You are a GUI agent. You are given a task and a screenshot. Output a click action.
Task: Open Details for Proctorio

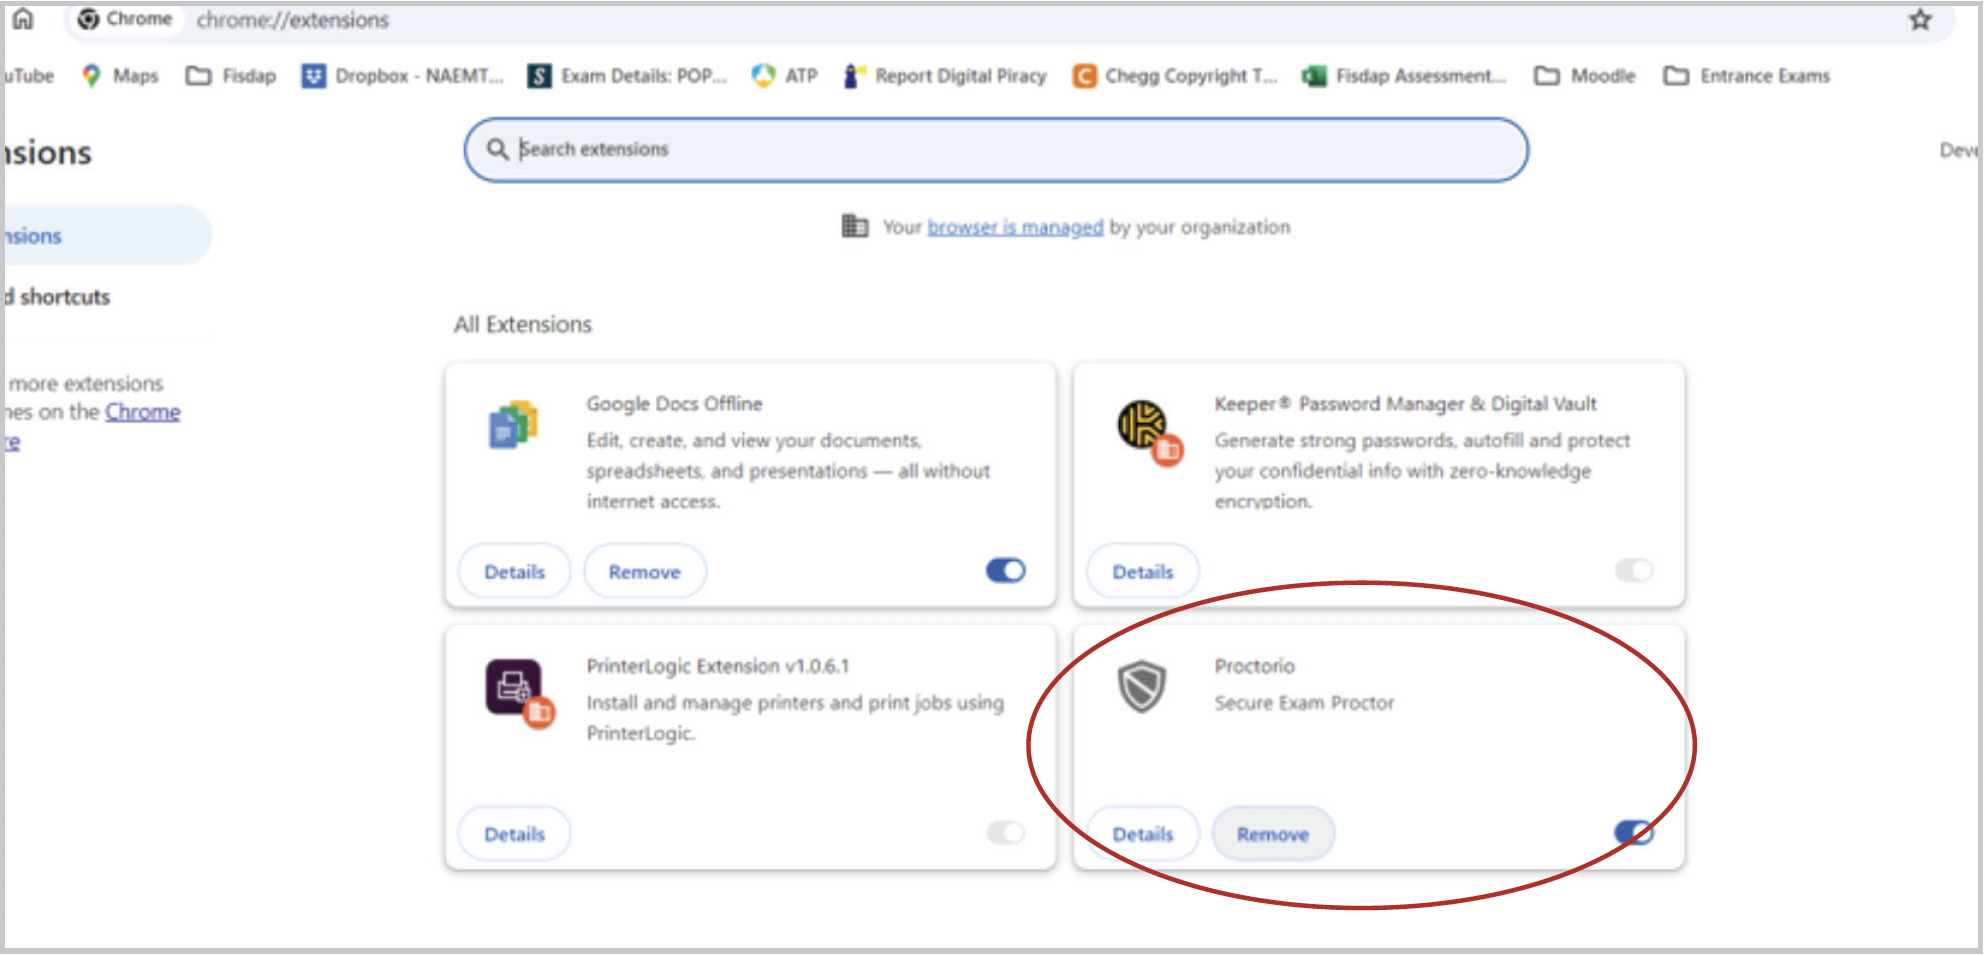tap(1143, 834)
